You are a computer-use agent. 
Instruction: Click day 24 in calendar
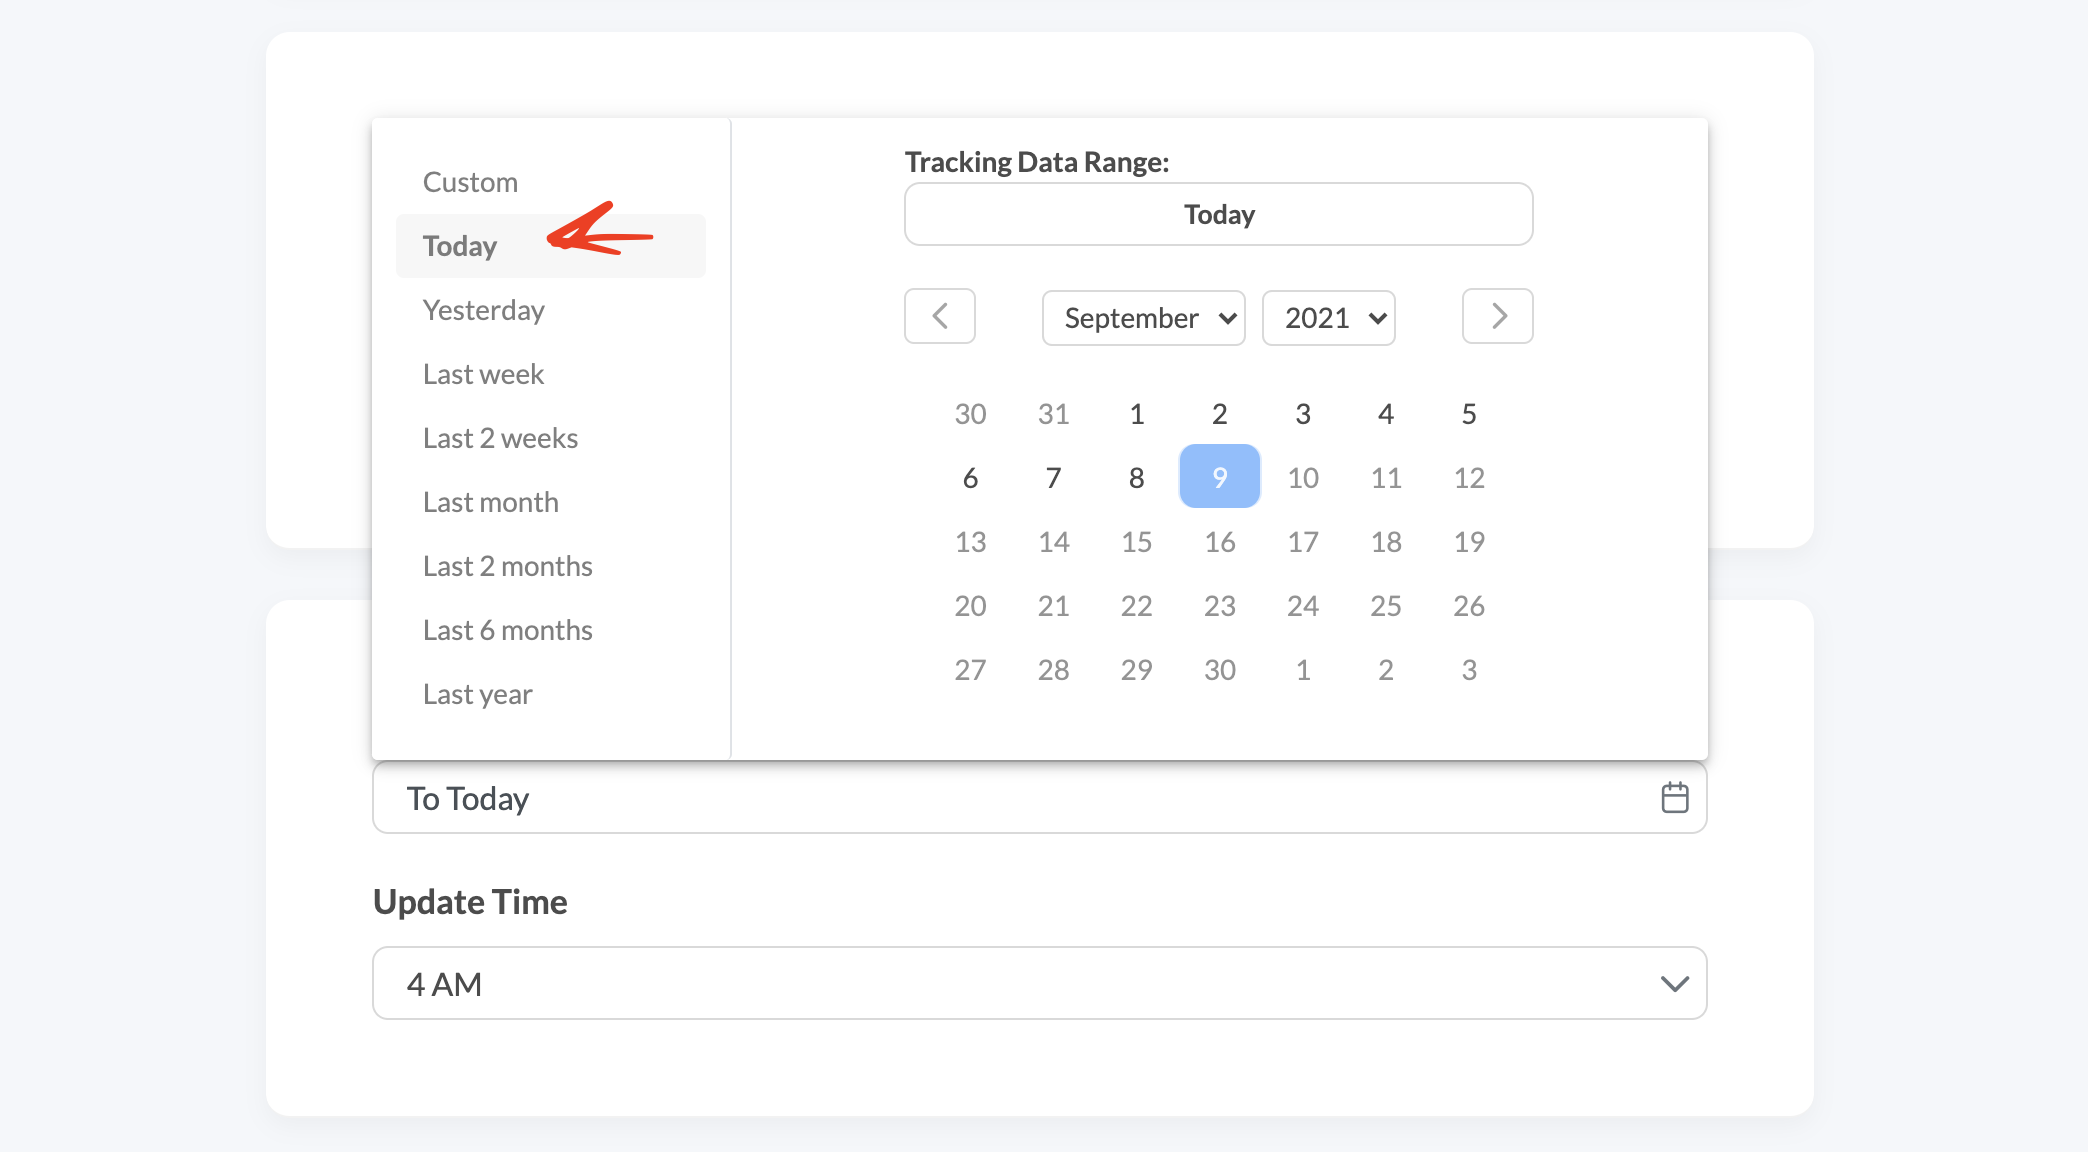[x=1303, y=605]
